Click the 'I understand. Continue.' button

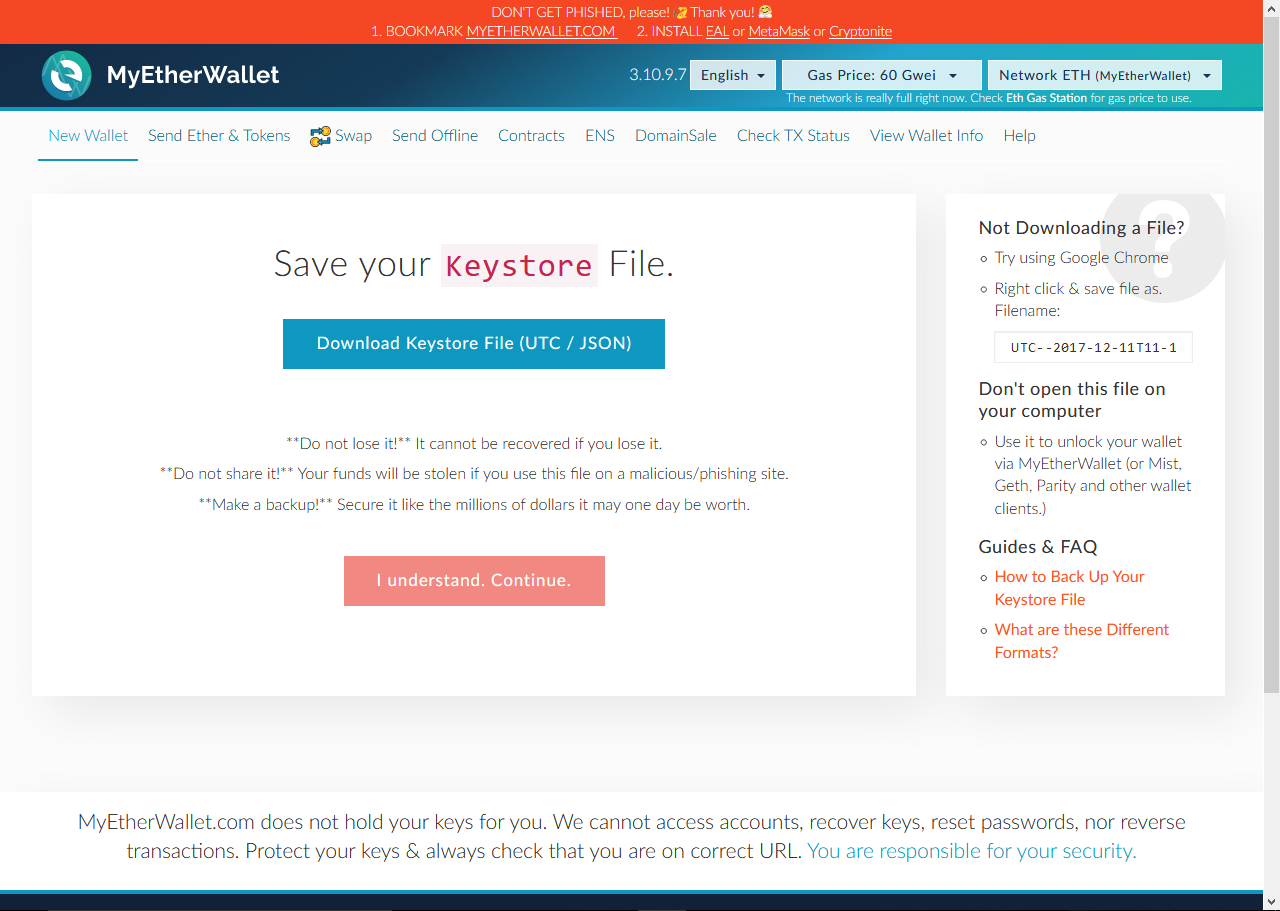(474, 580)
